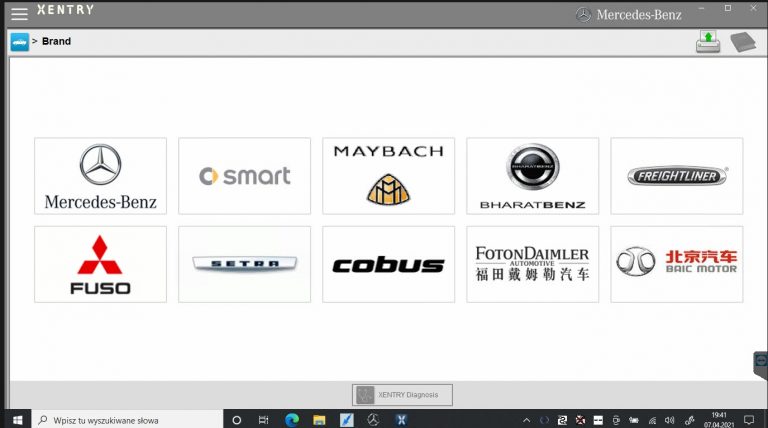Open Task View on the taskbar
The width and height of the screenshot is (768, 428).
(x=264, y=420)
